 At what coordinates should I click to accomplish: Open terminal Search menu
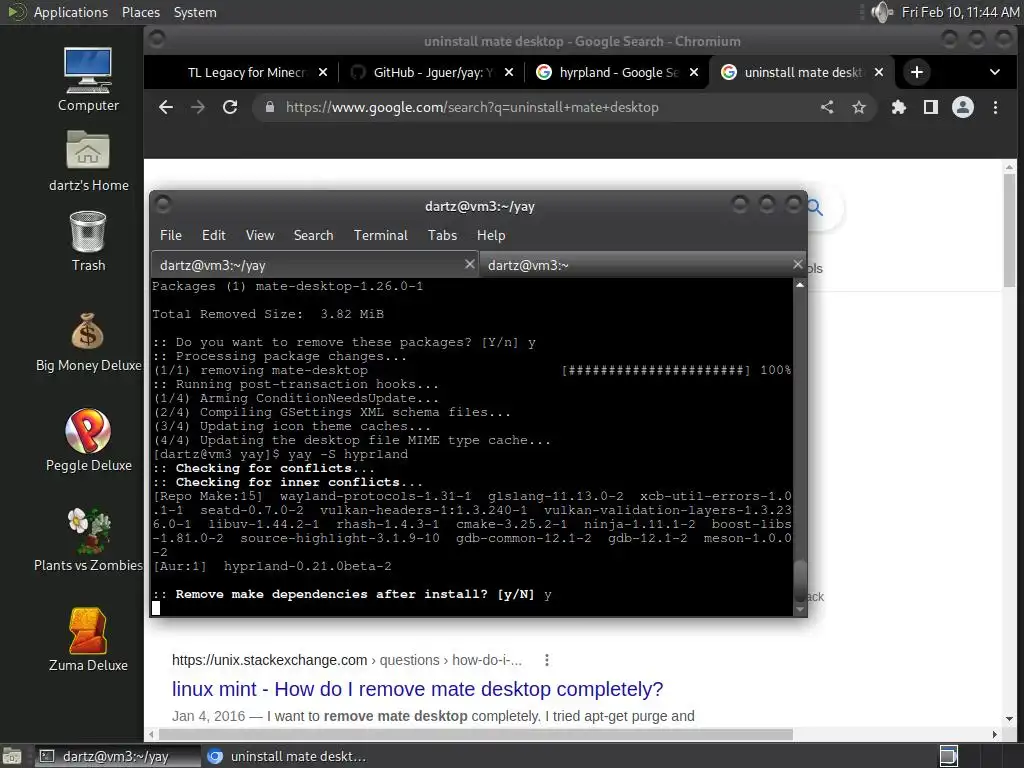pos(313,235)
